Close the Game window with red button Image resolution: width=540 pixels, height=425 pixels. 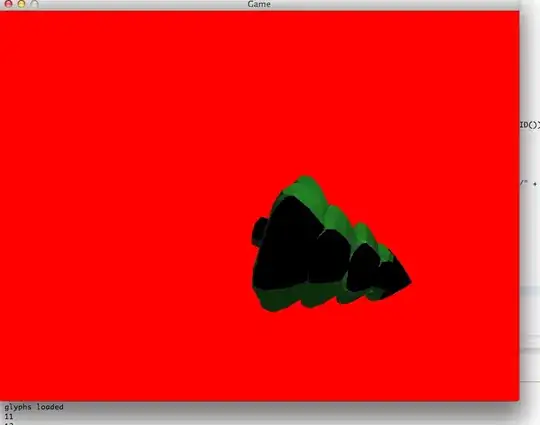click(x=8, y=4)
